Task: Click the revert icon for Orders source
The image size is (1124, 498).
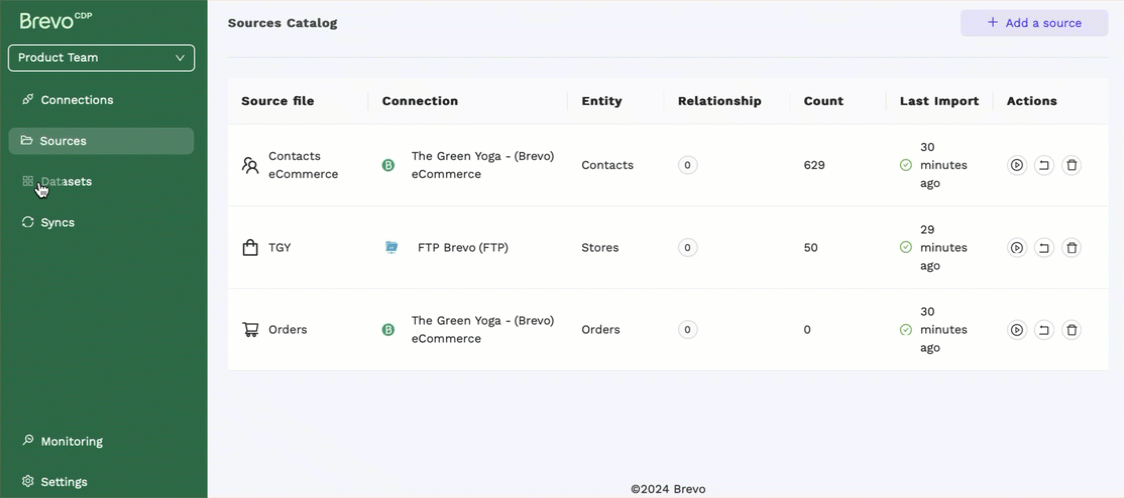Action: tap(1044, 330)
